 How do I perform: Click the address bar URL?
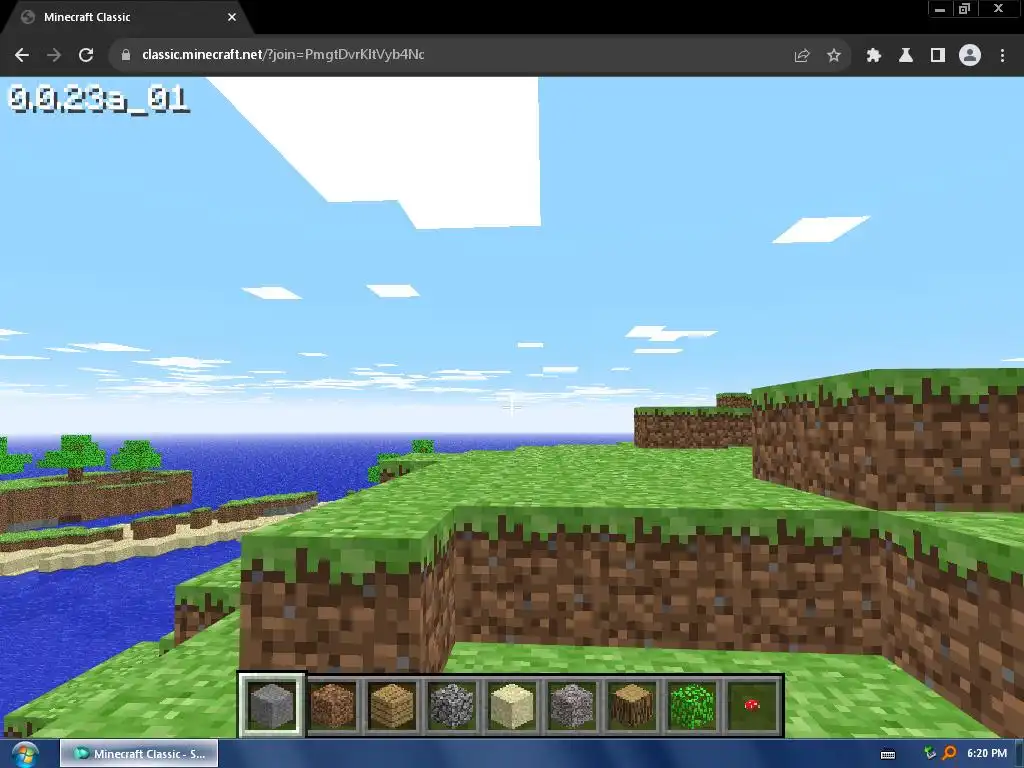[x=283, y=55]
